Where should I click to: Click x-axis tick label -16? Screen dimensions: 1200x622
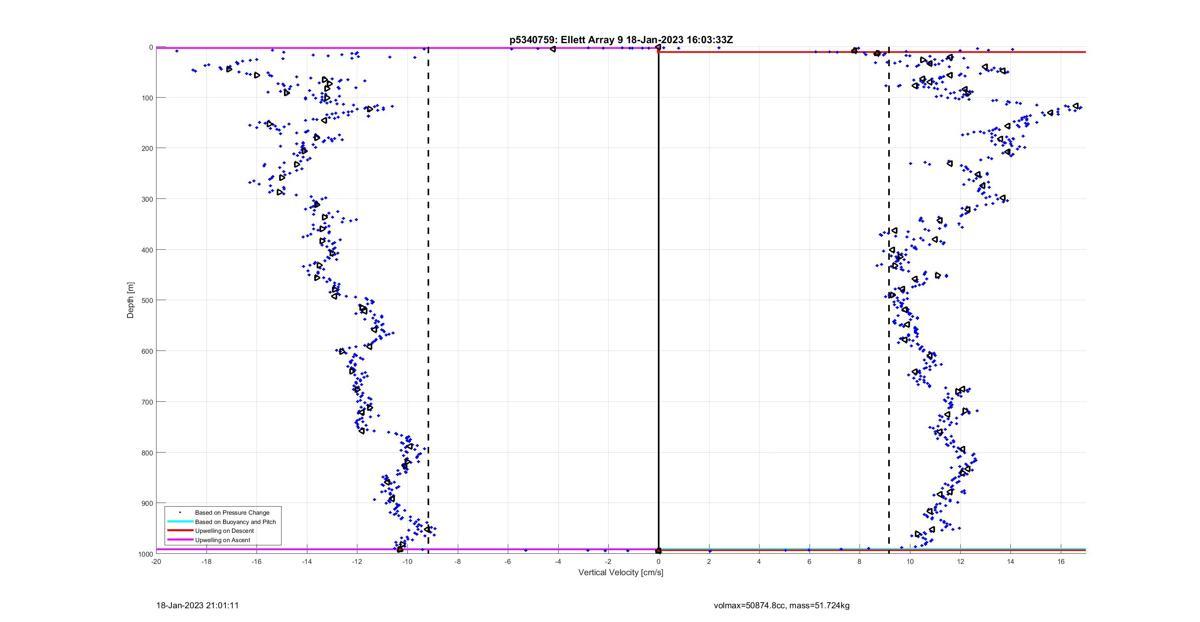(256, 561)
